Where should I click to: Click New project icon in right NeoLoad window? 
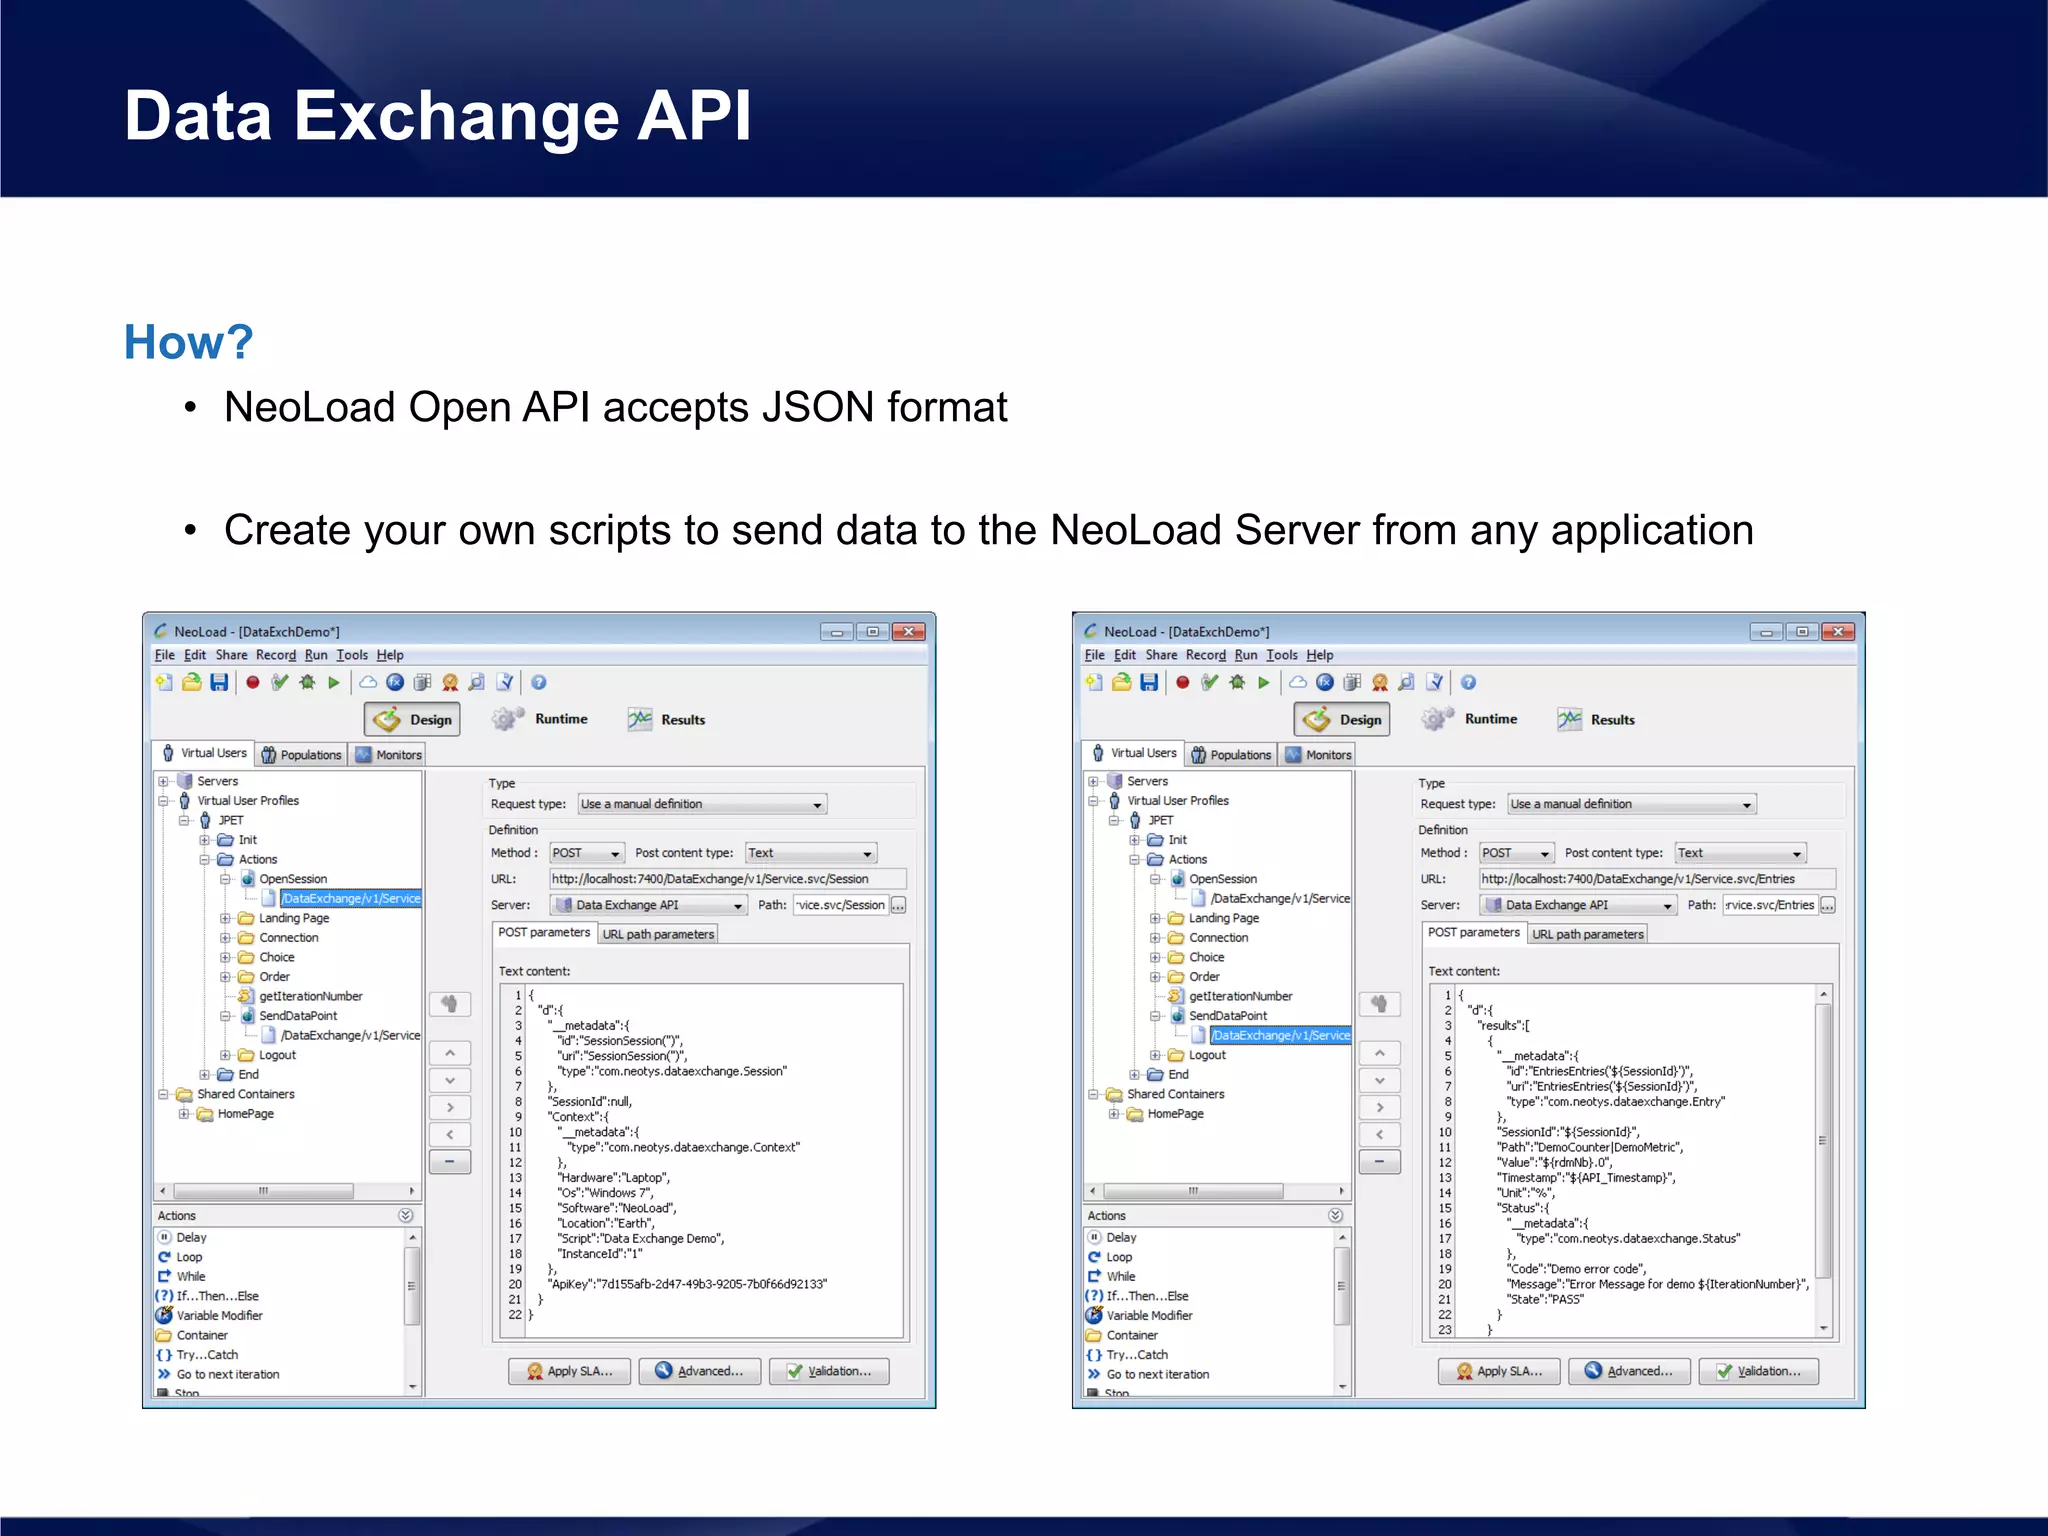tap(1094, 682)
